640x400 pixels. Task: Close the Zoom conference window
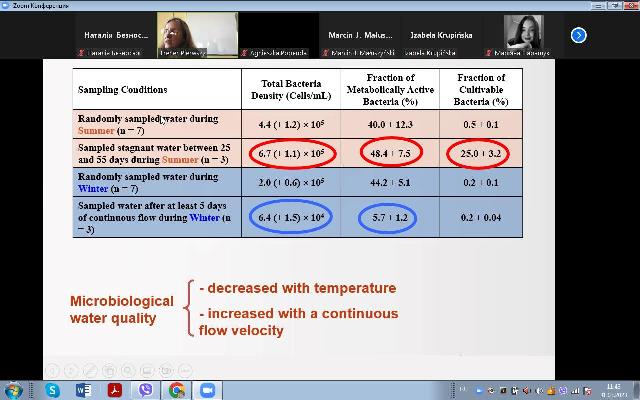click(x=631, y=5)
